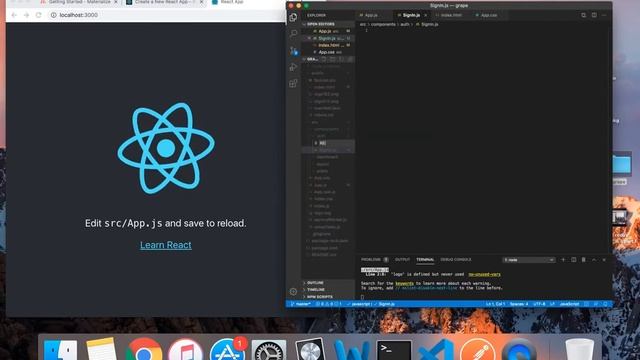
Task: Open the Source Control view in VS Code
Action: point(293,51)
